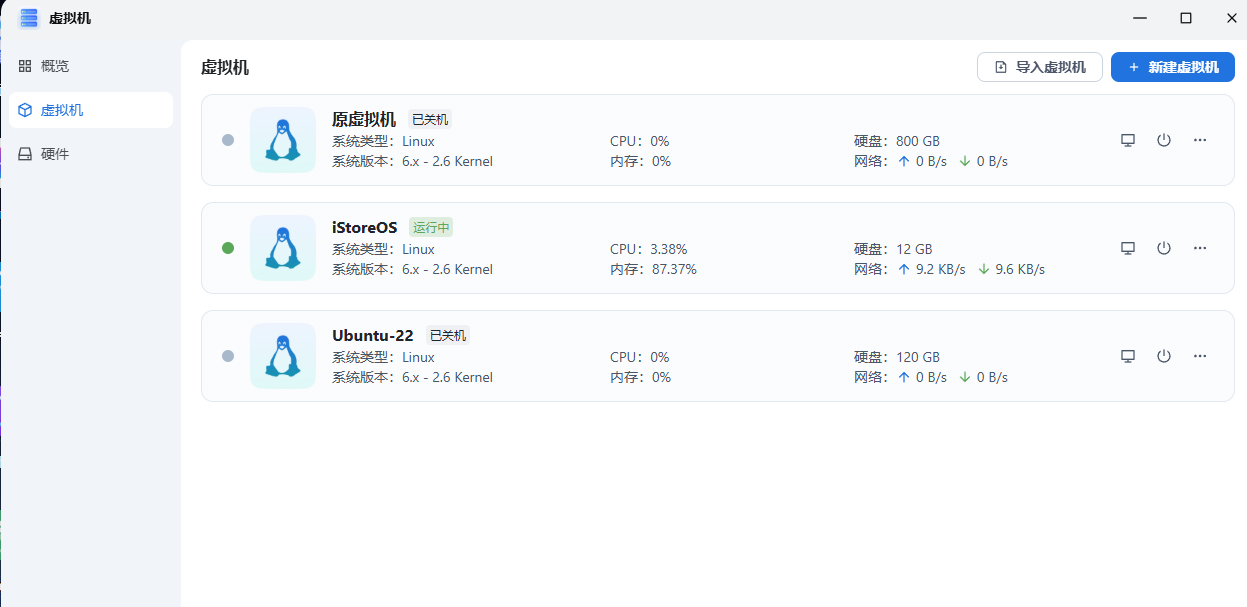Select the Ubuntu-22 name label
Viewport: 1247px width, 607px height.
372,336
